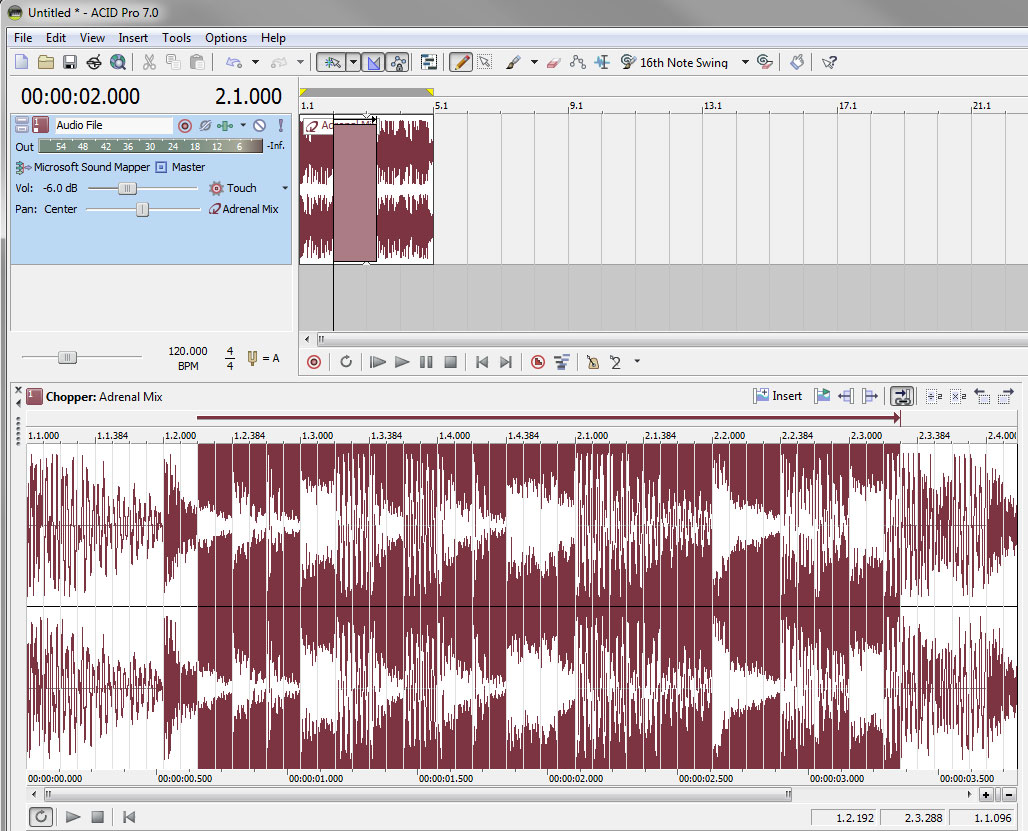Click the Cut scissors icon
This screenshot has height=831, width=1028.
(x=149, y=62)
